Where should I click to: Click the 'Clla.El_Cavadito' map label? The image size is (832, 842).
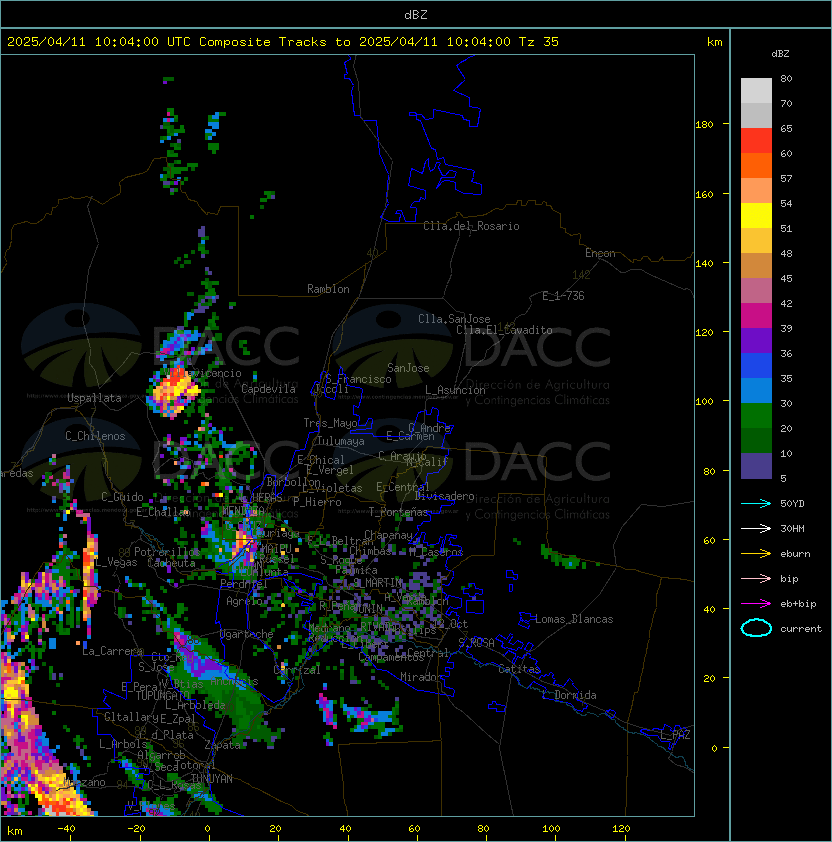coord(504,330)
